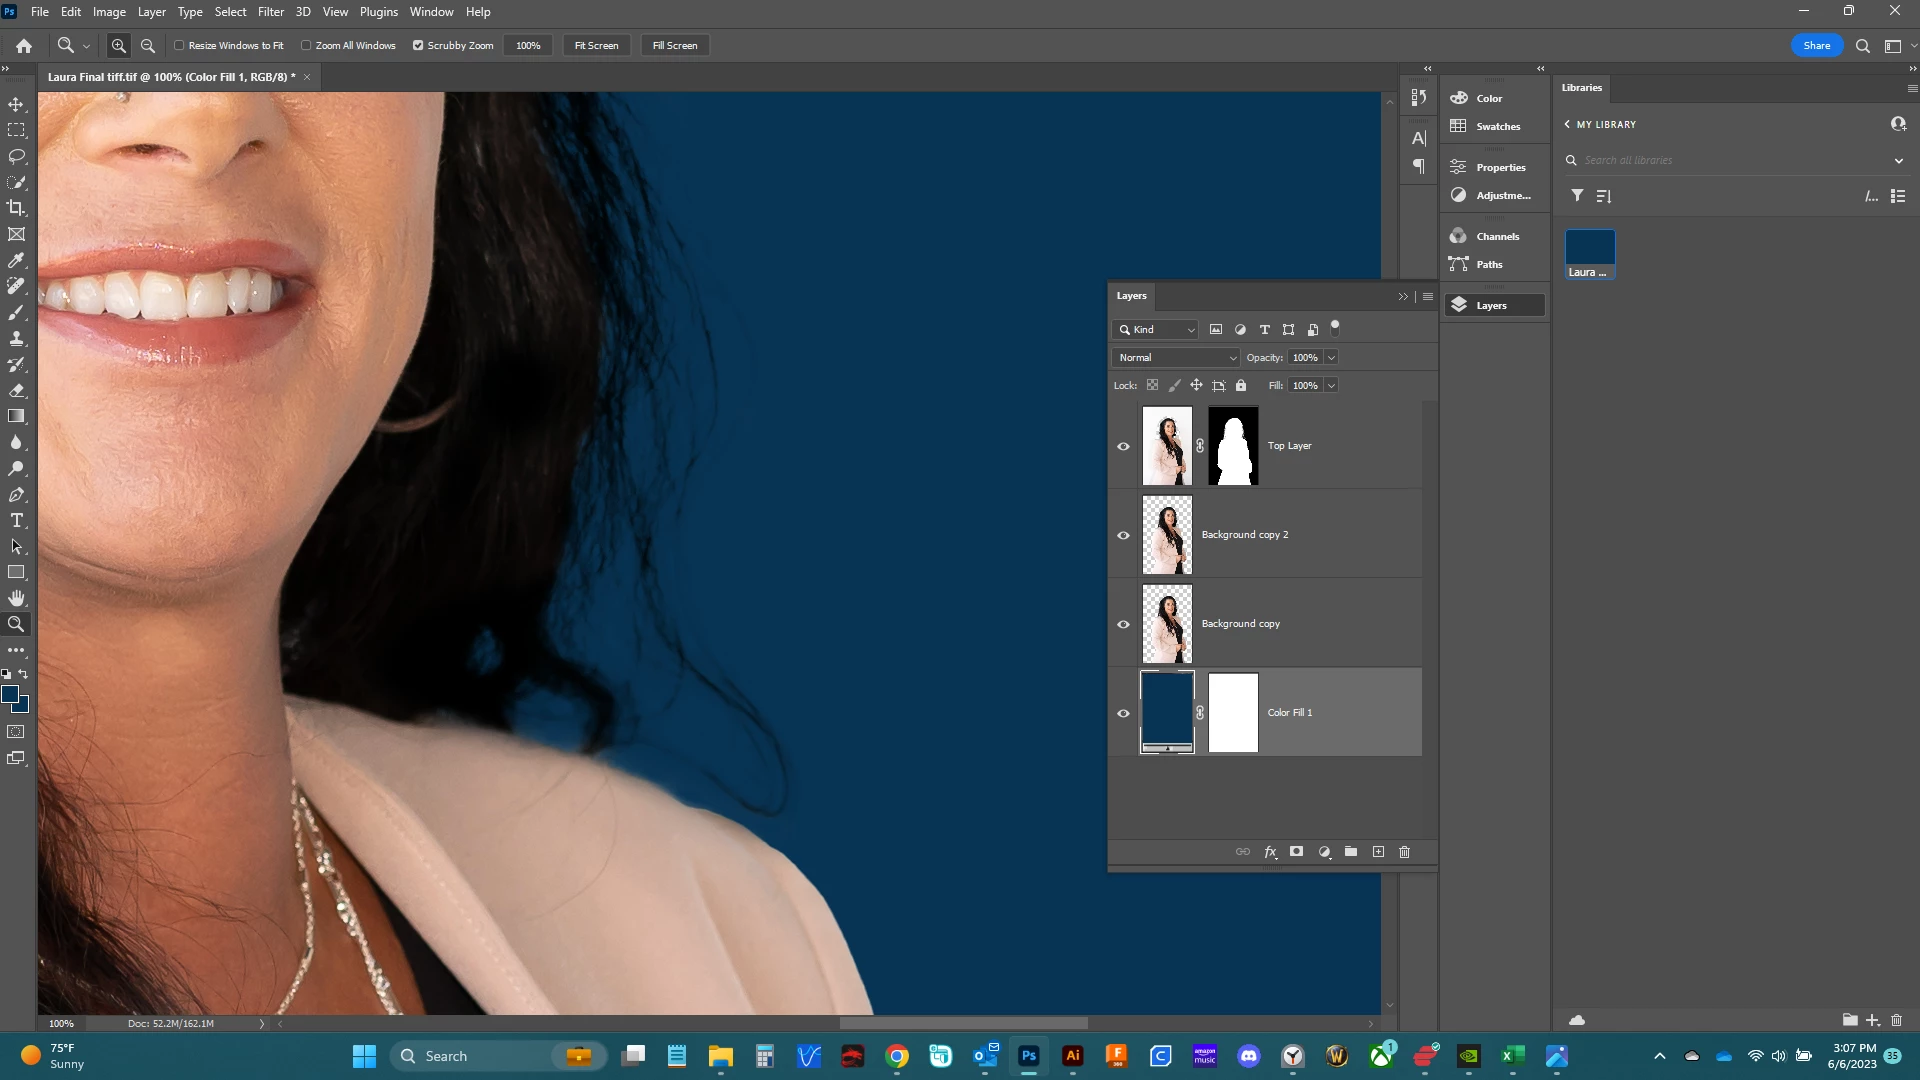
Task: Click the add layer mask icon
Action: pyautogui.click(x=1297, y=852)
